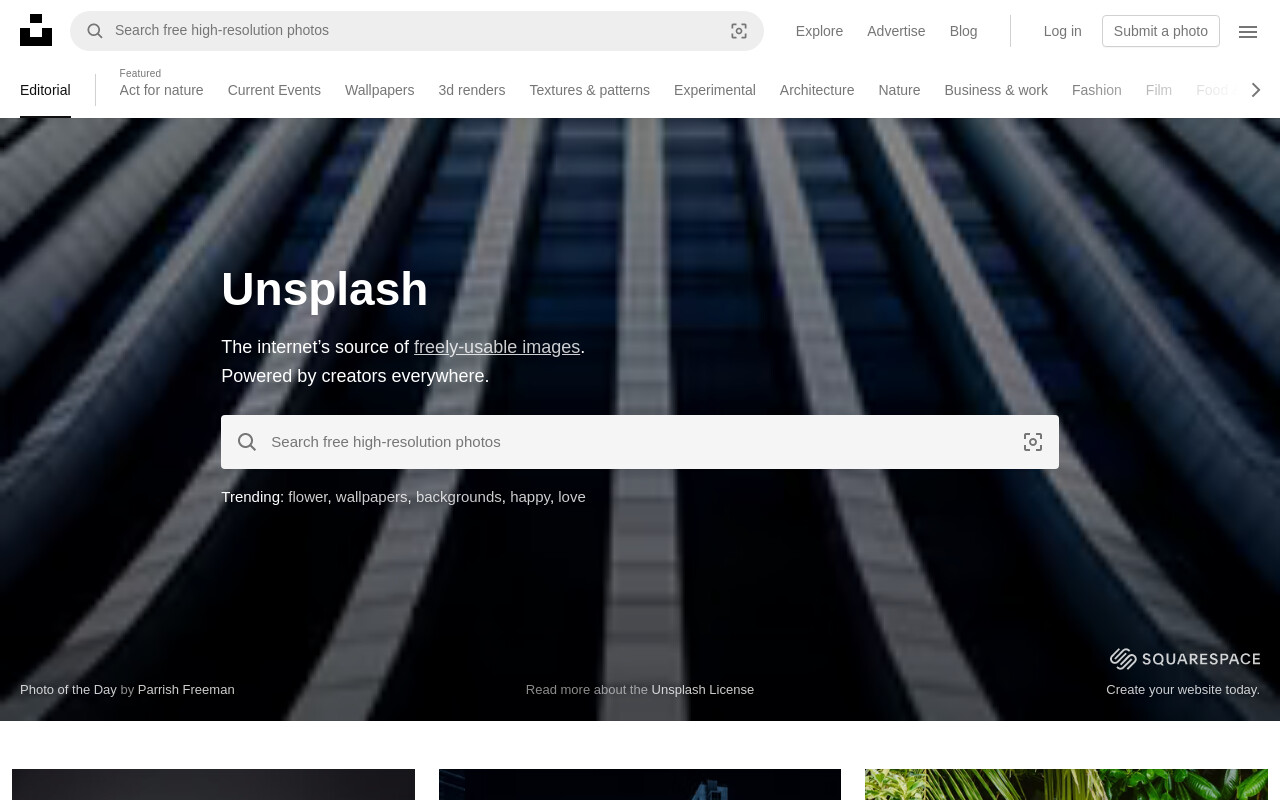Open the Architecture topic

coord(817,90)
